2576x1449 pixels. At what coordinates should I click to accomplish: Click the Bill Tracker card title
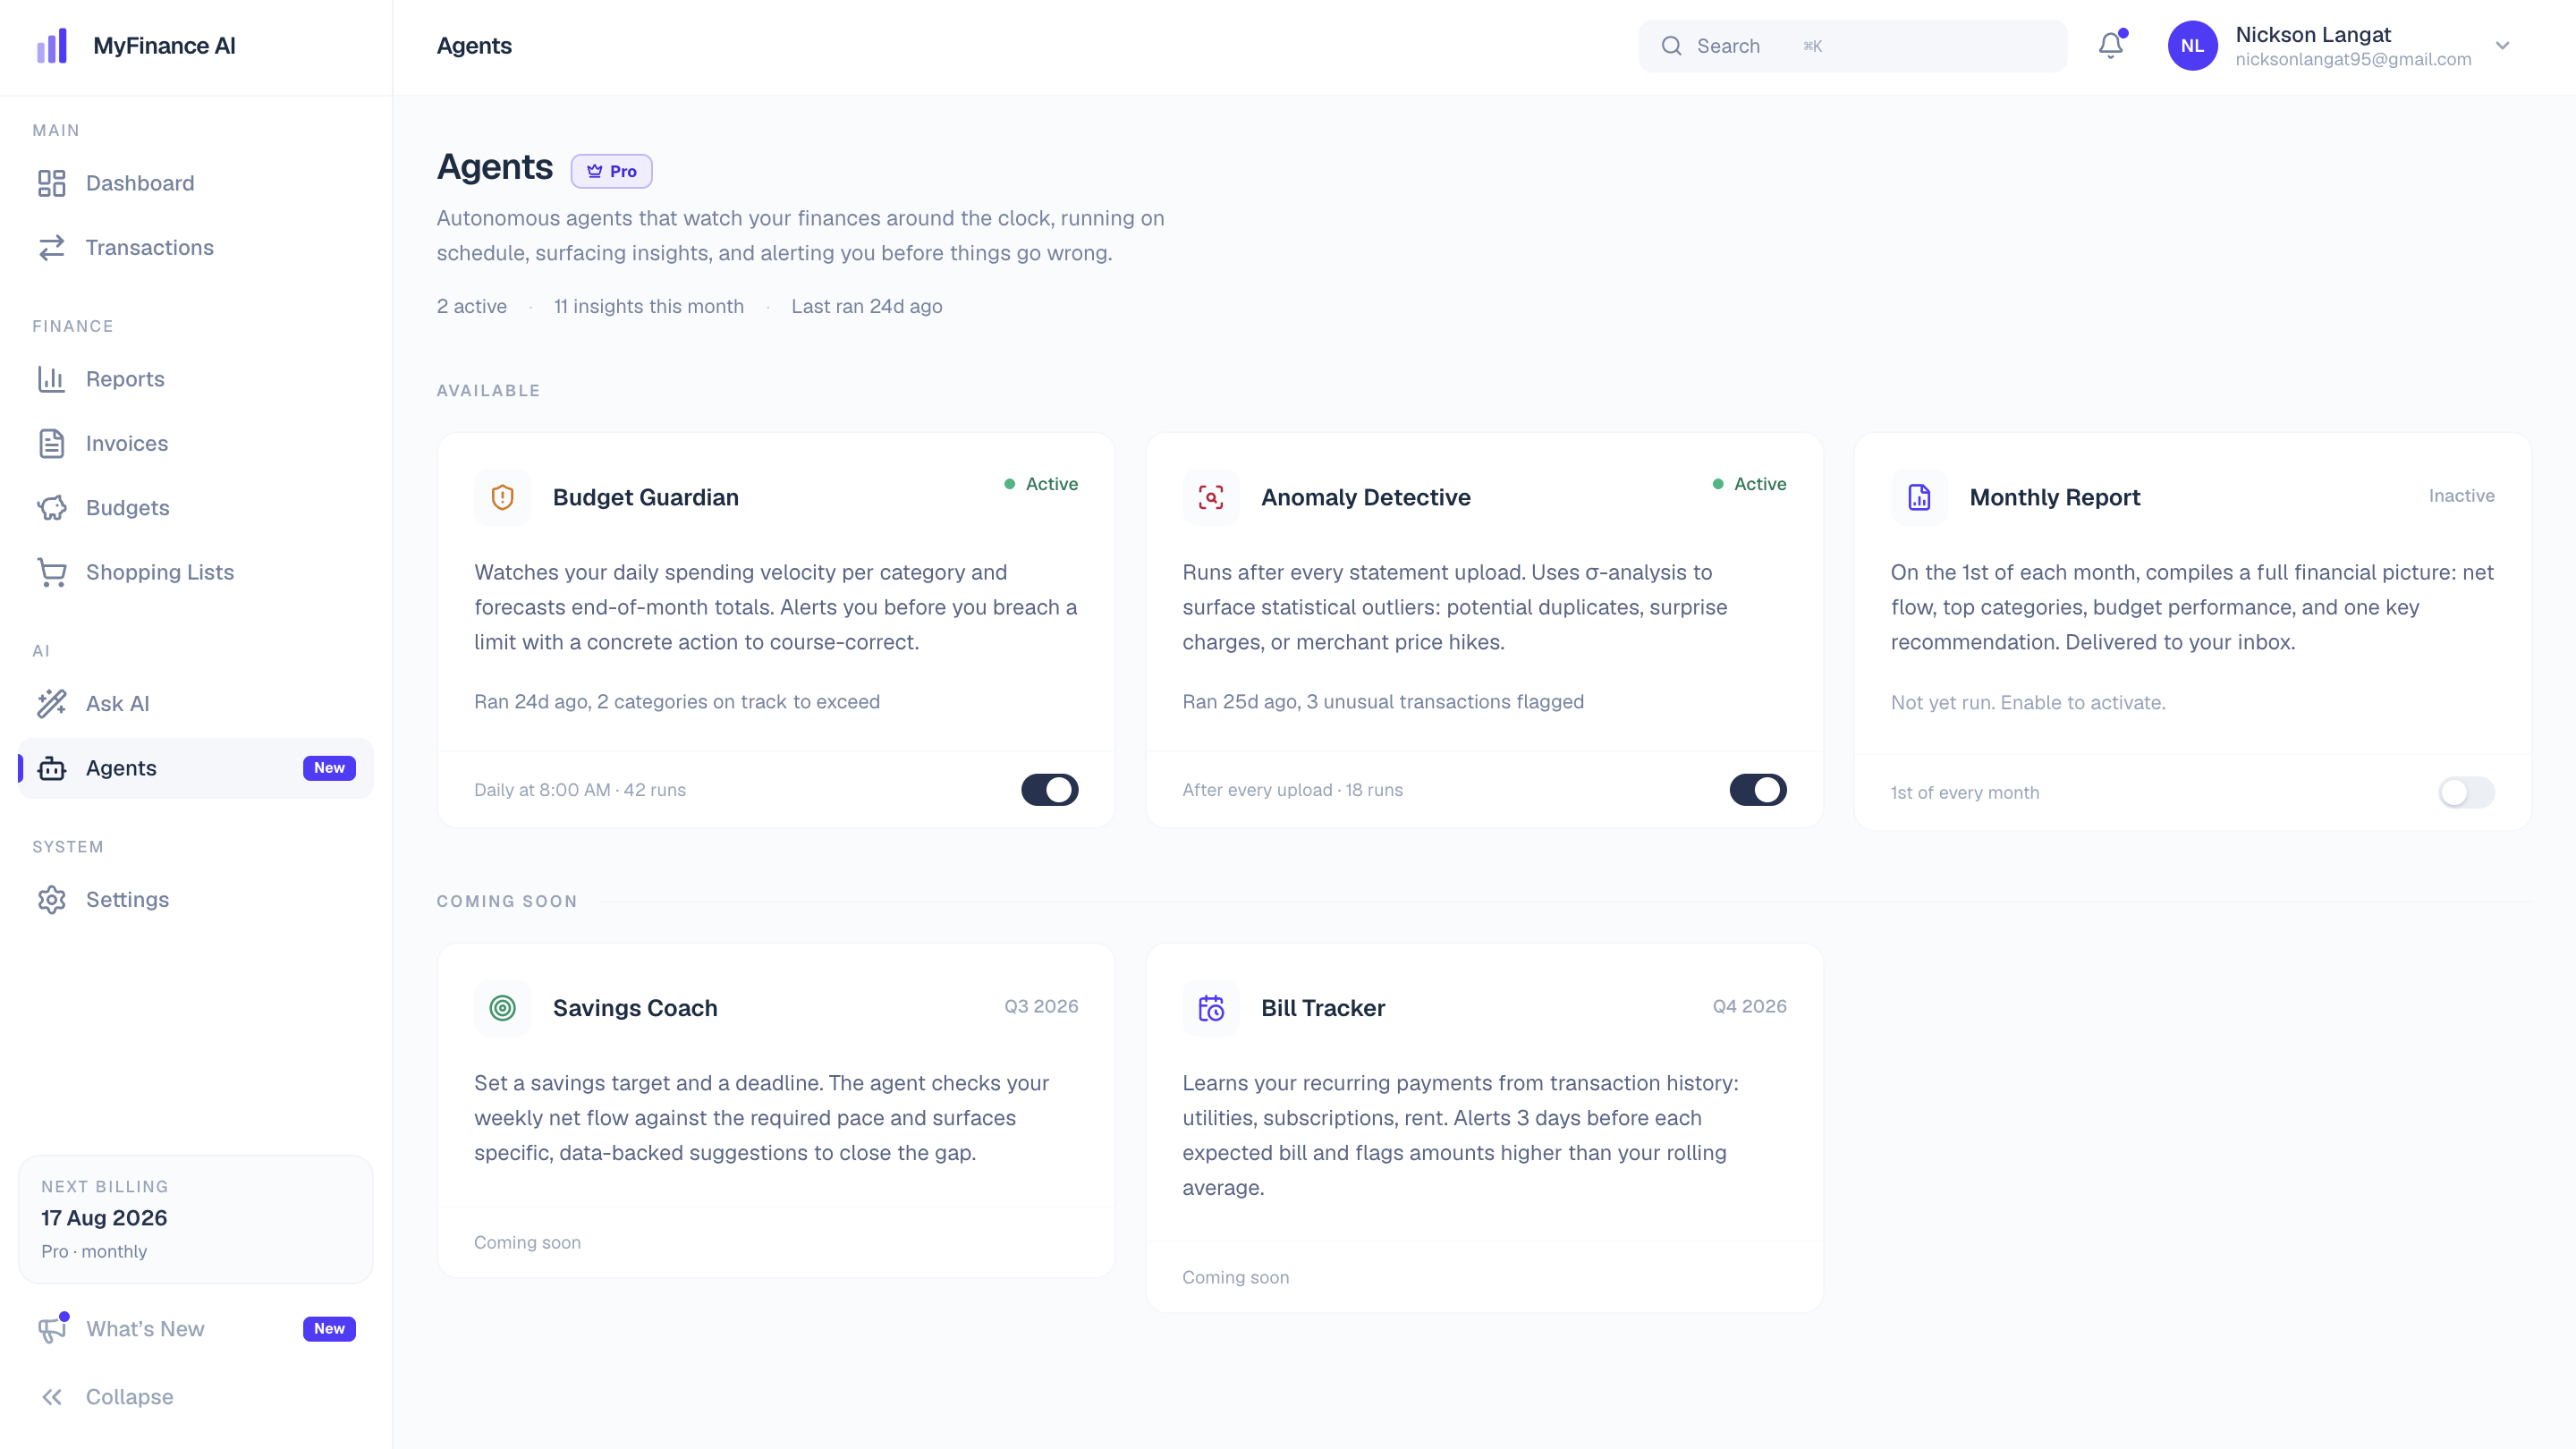(x=1323, y=1008)
